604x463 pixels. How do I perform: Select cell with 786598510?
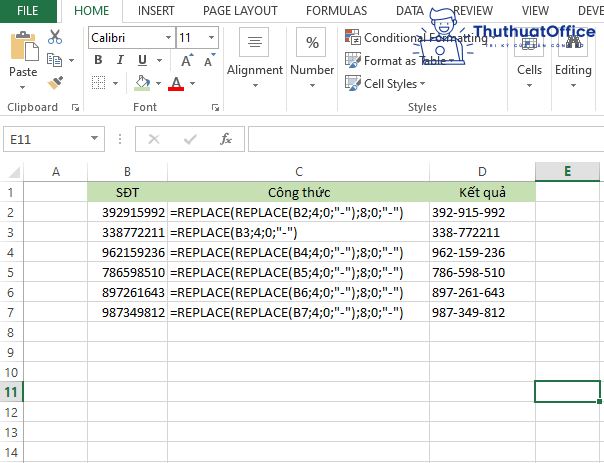pyautogui.click(x=128, y=272)
